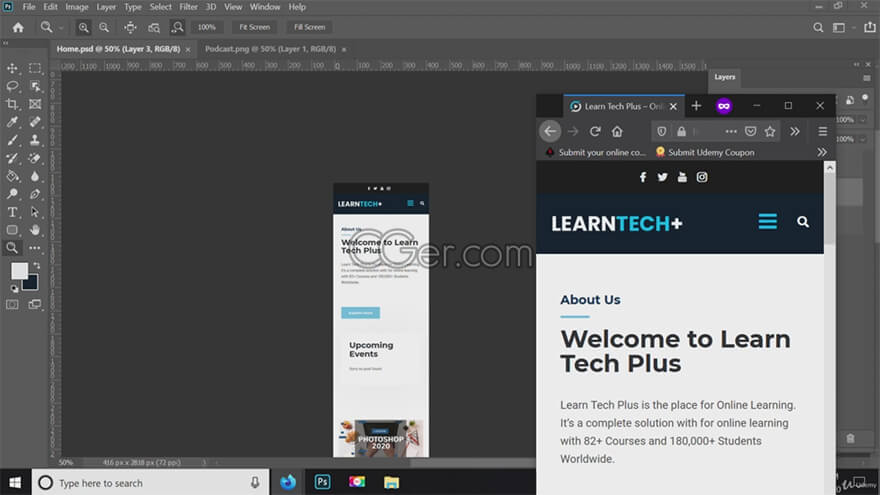Open Firefox page actions three-dots menu
Image resolution: width=880 pixels, height=495 pixels.
click(731, 131)
